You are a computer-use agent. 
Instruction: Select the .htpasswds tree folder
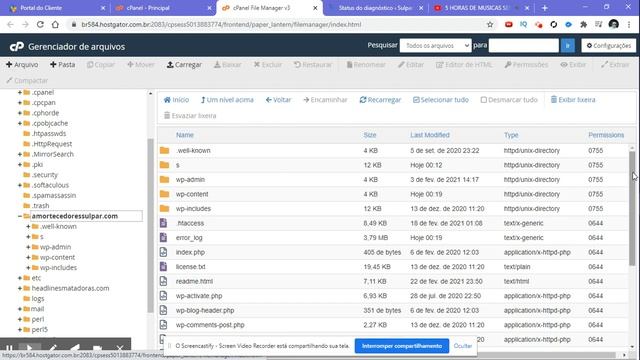(49, 133)
